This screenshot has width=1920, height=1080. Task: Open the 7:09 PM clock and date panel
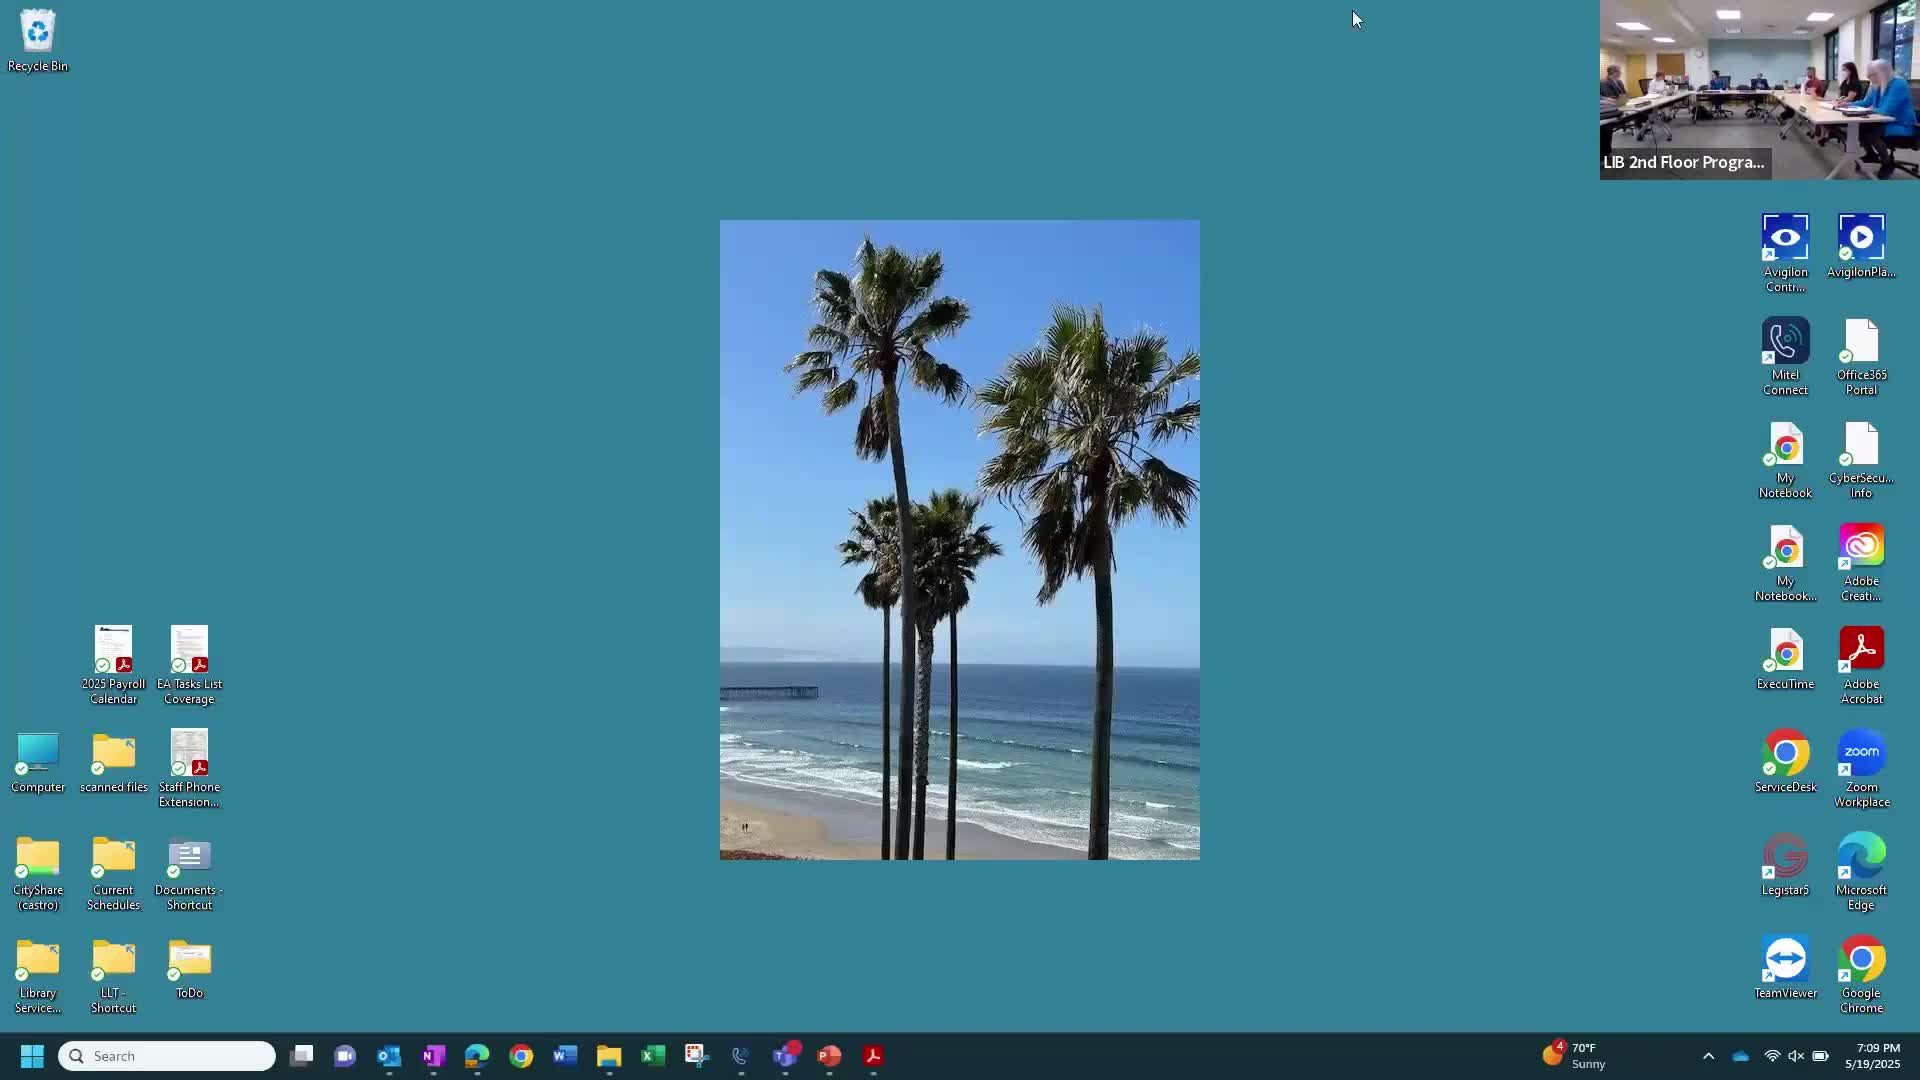pyautogui.click(x=1872, y=1056)
